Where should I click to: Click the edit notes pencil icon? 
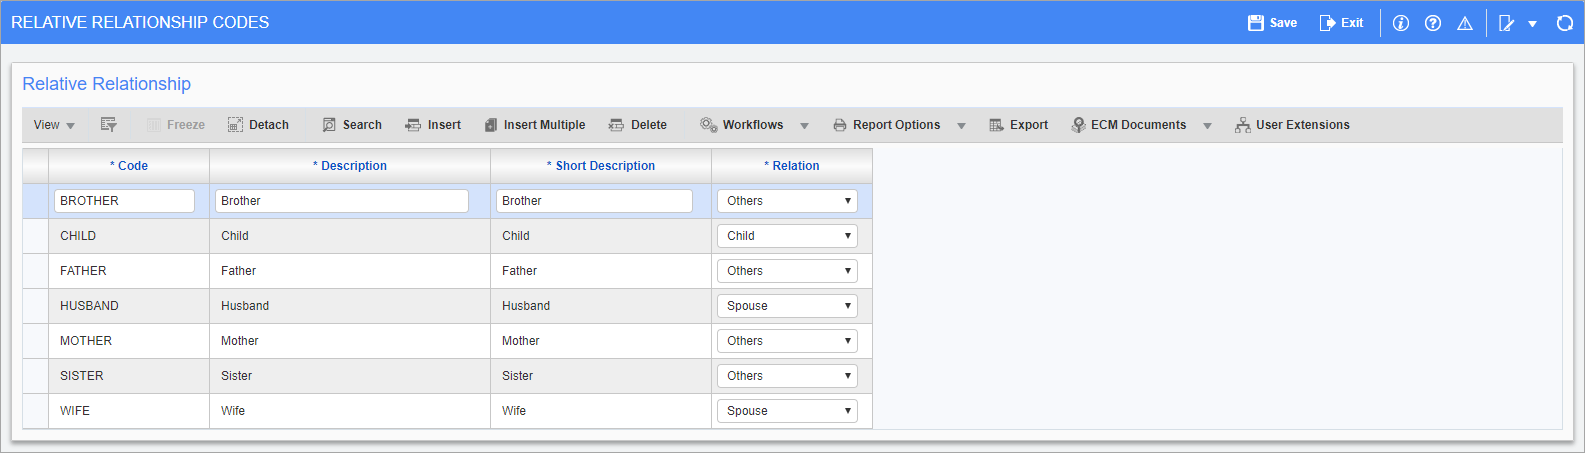click(x=1507, y=23)
